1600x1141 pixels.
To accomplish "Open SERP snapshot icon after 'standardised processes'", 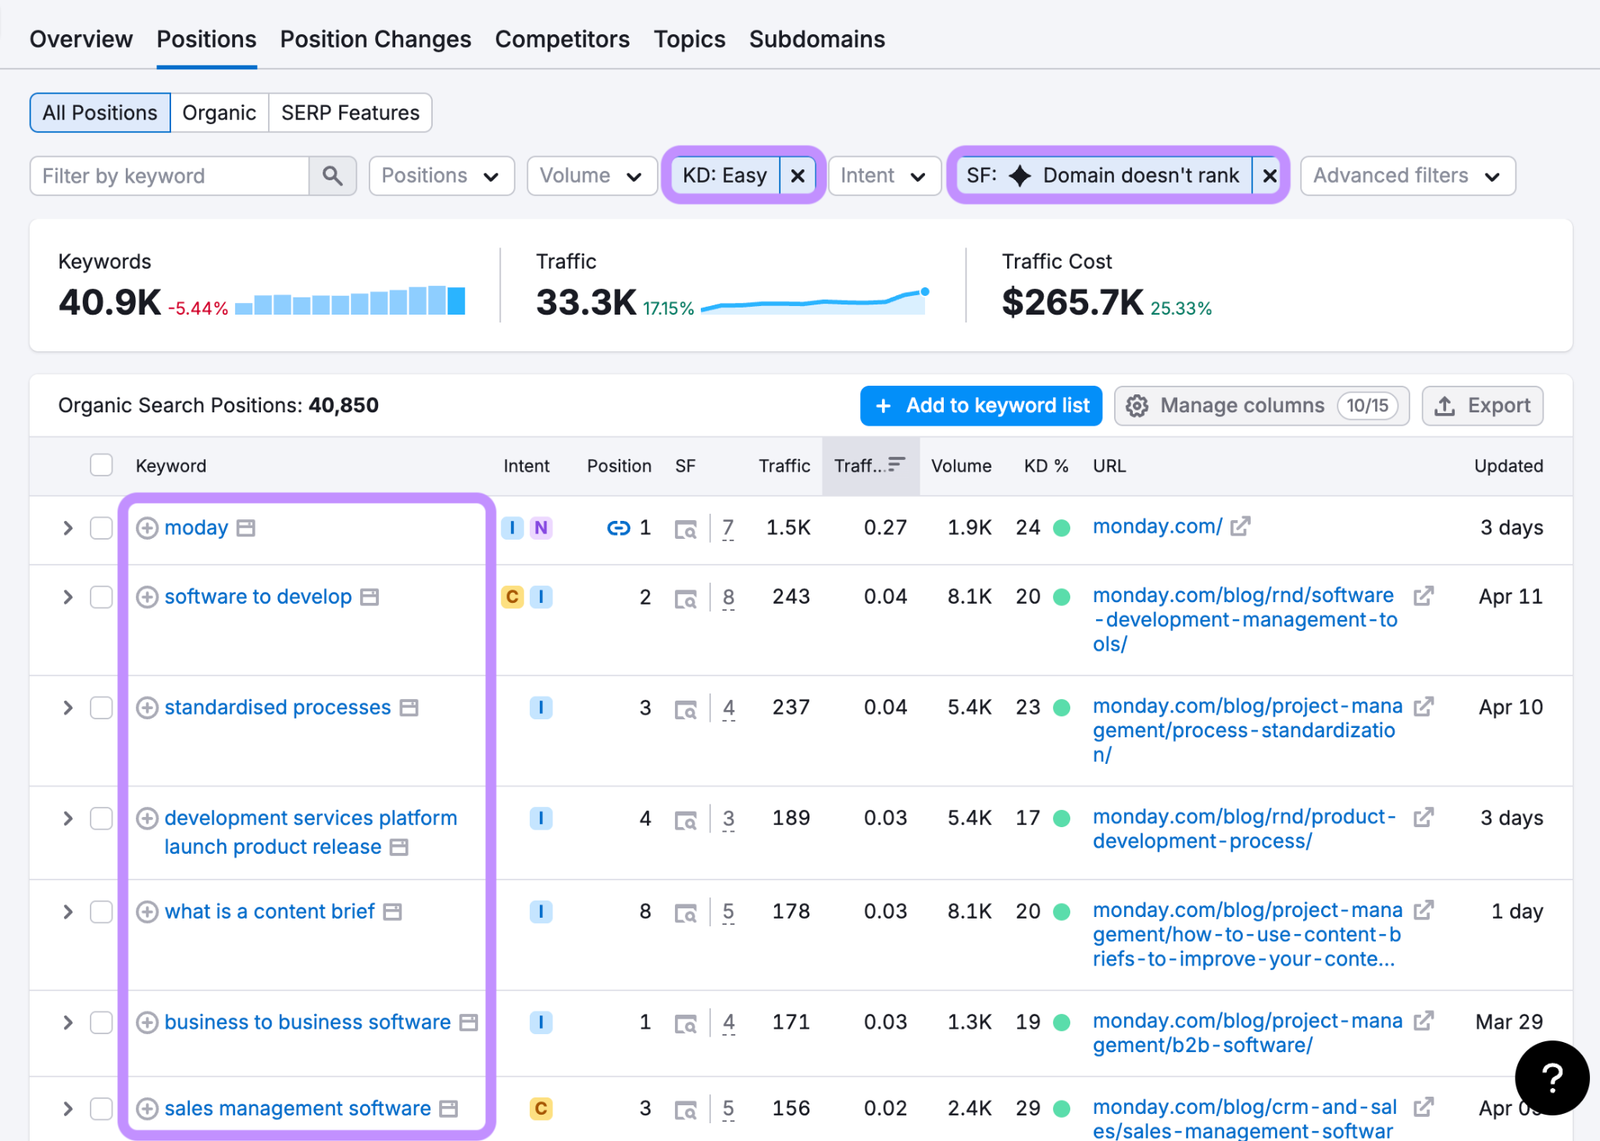I will pyautogui.click(x=409, y=708).
